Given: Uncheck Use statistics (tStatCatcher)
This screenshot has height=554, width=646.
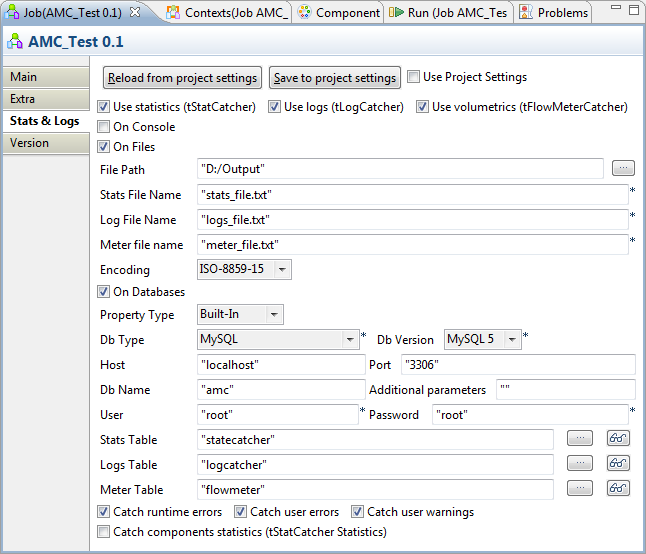Looking at the screenshot, I should tap(104, 107).
